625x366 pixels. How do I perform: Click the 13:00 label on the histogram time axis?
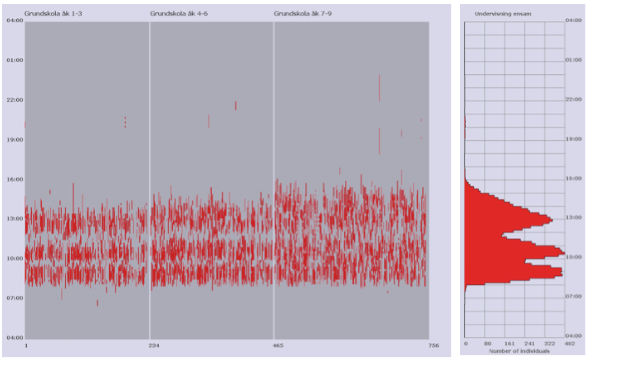[574, 218]
